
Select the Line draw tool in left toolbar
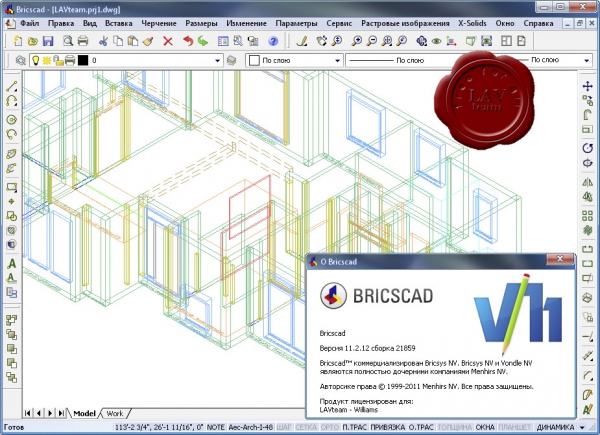coord(11,87)
